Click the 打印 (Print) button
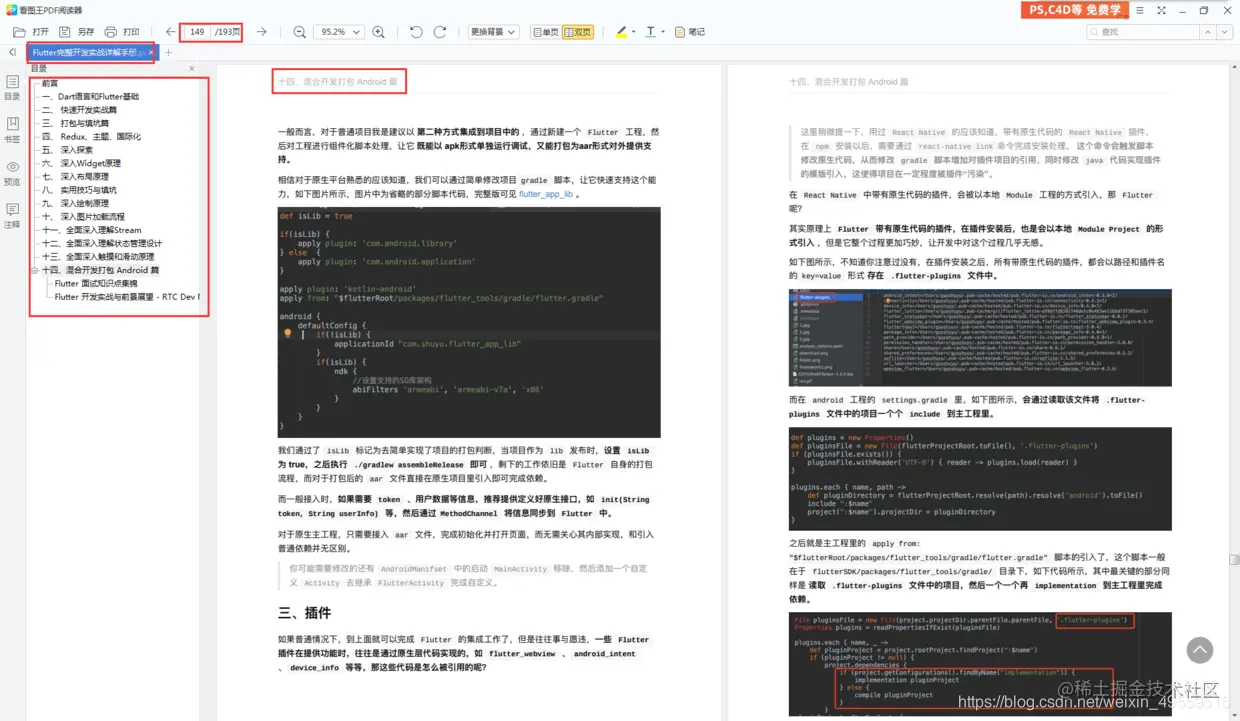The height and width of the screenshot is (721, 1240). (x=122, y=32)
